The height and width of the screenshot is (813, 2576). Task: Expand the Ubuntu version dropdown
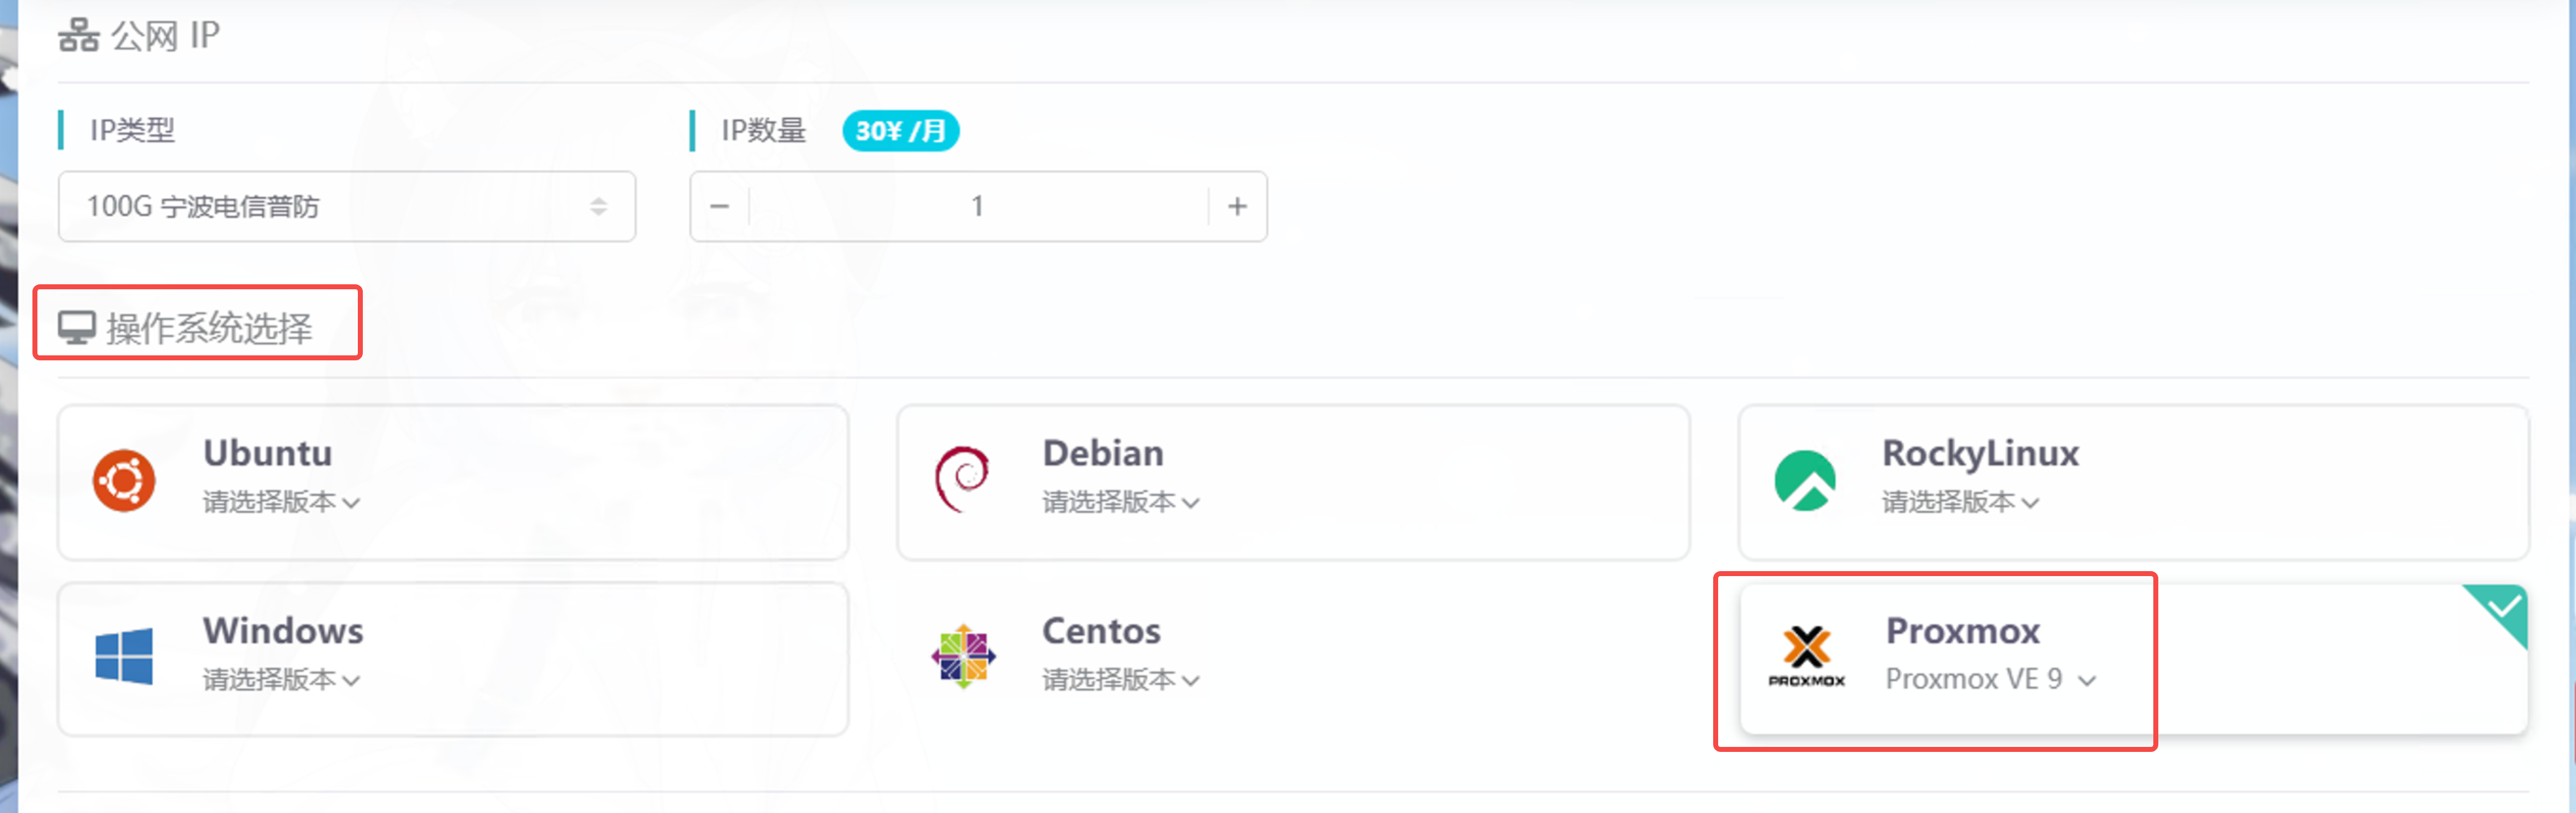click(281, 502)
